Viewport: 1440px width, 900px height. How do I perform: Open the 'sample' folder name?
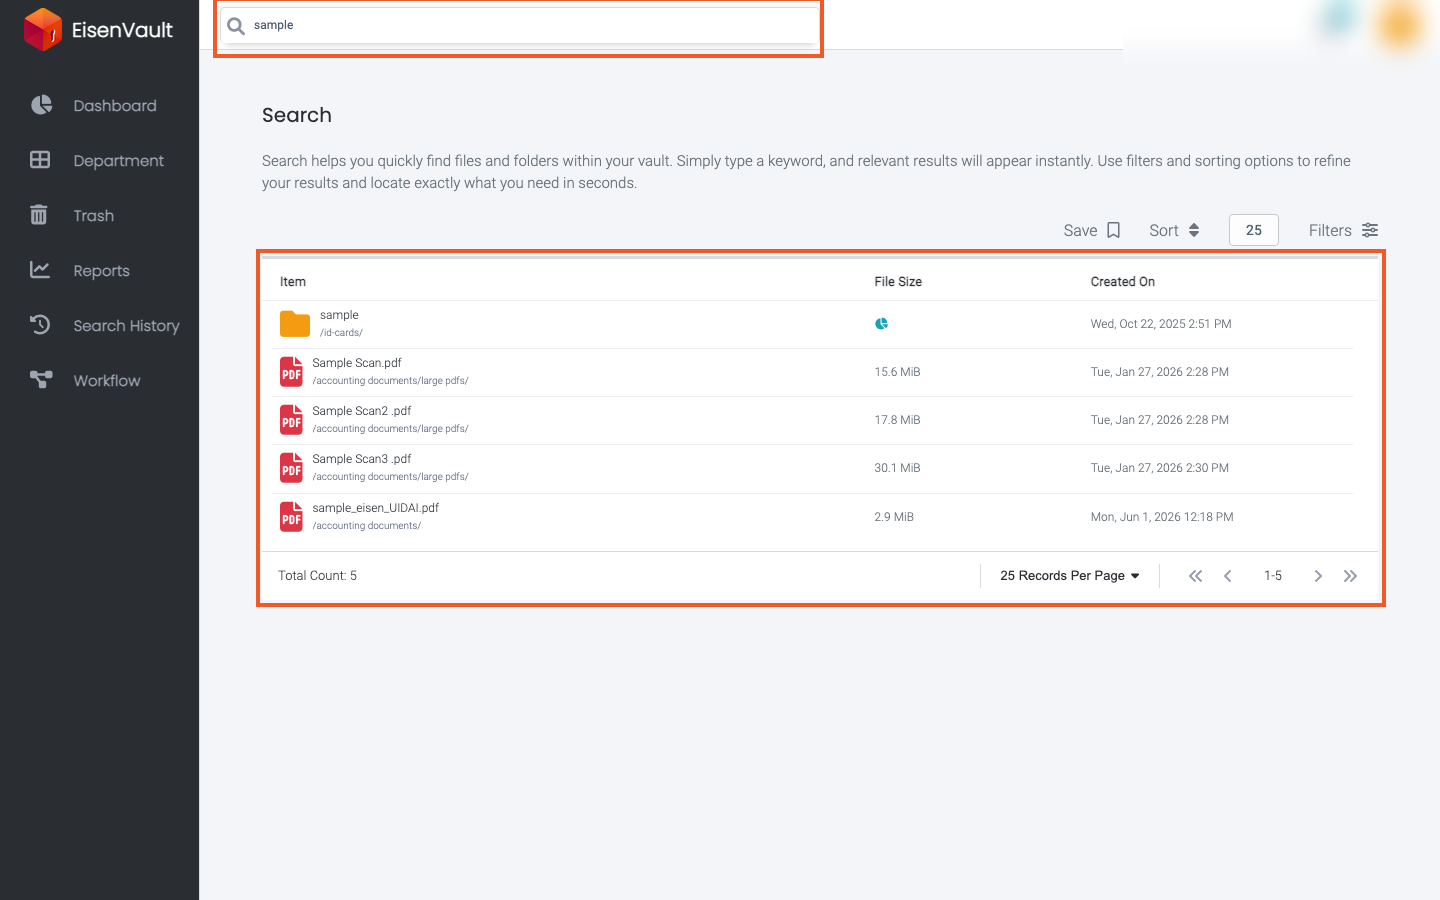[339, 315]
